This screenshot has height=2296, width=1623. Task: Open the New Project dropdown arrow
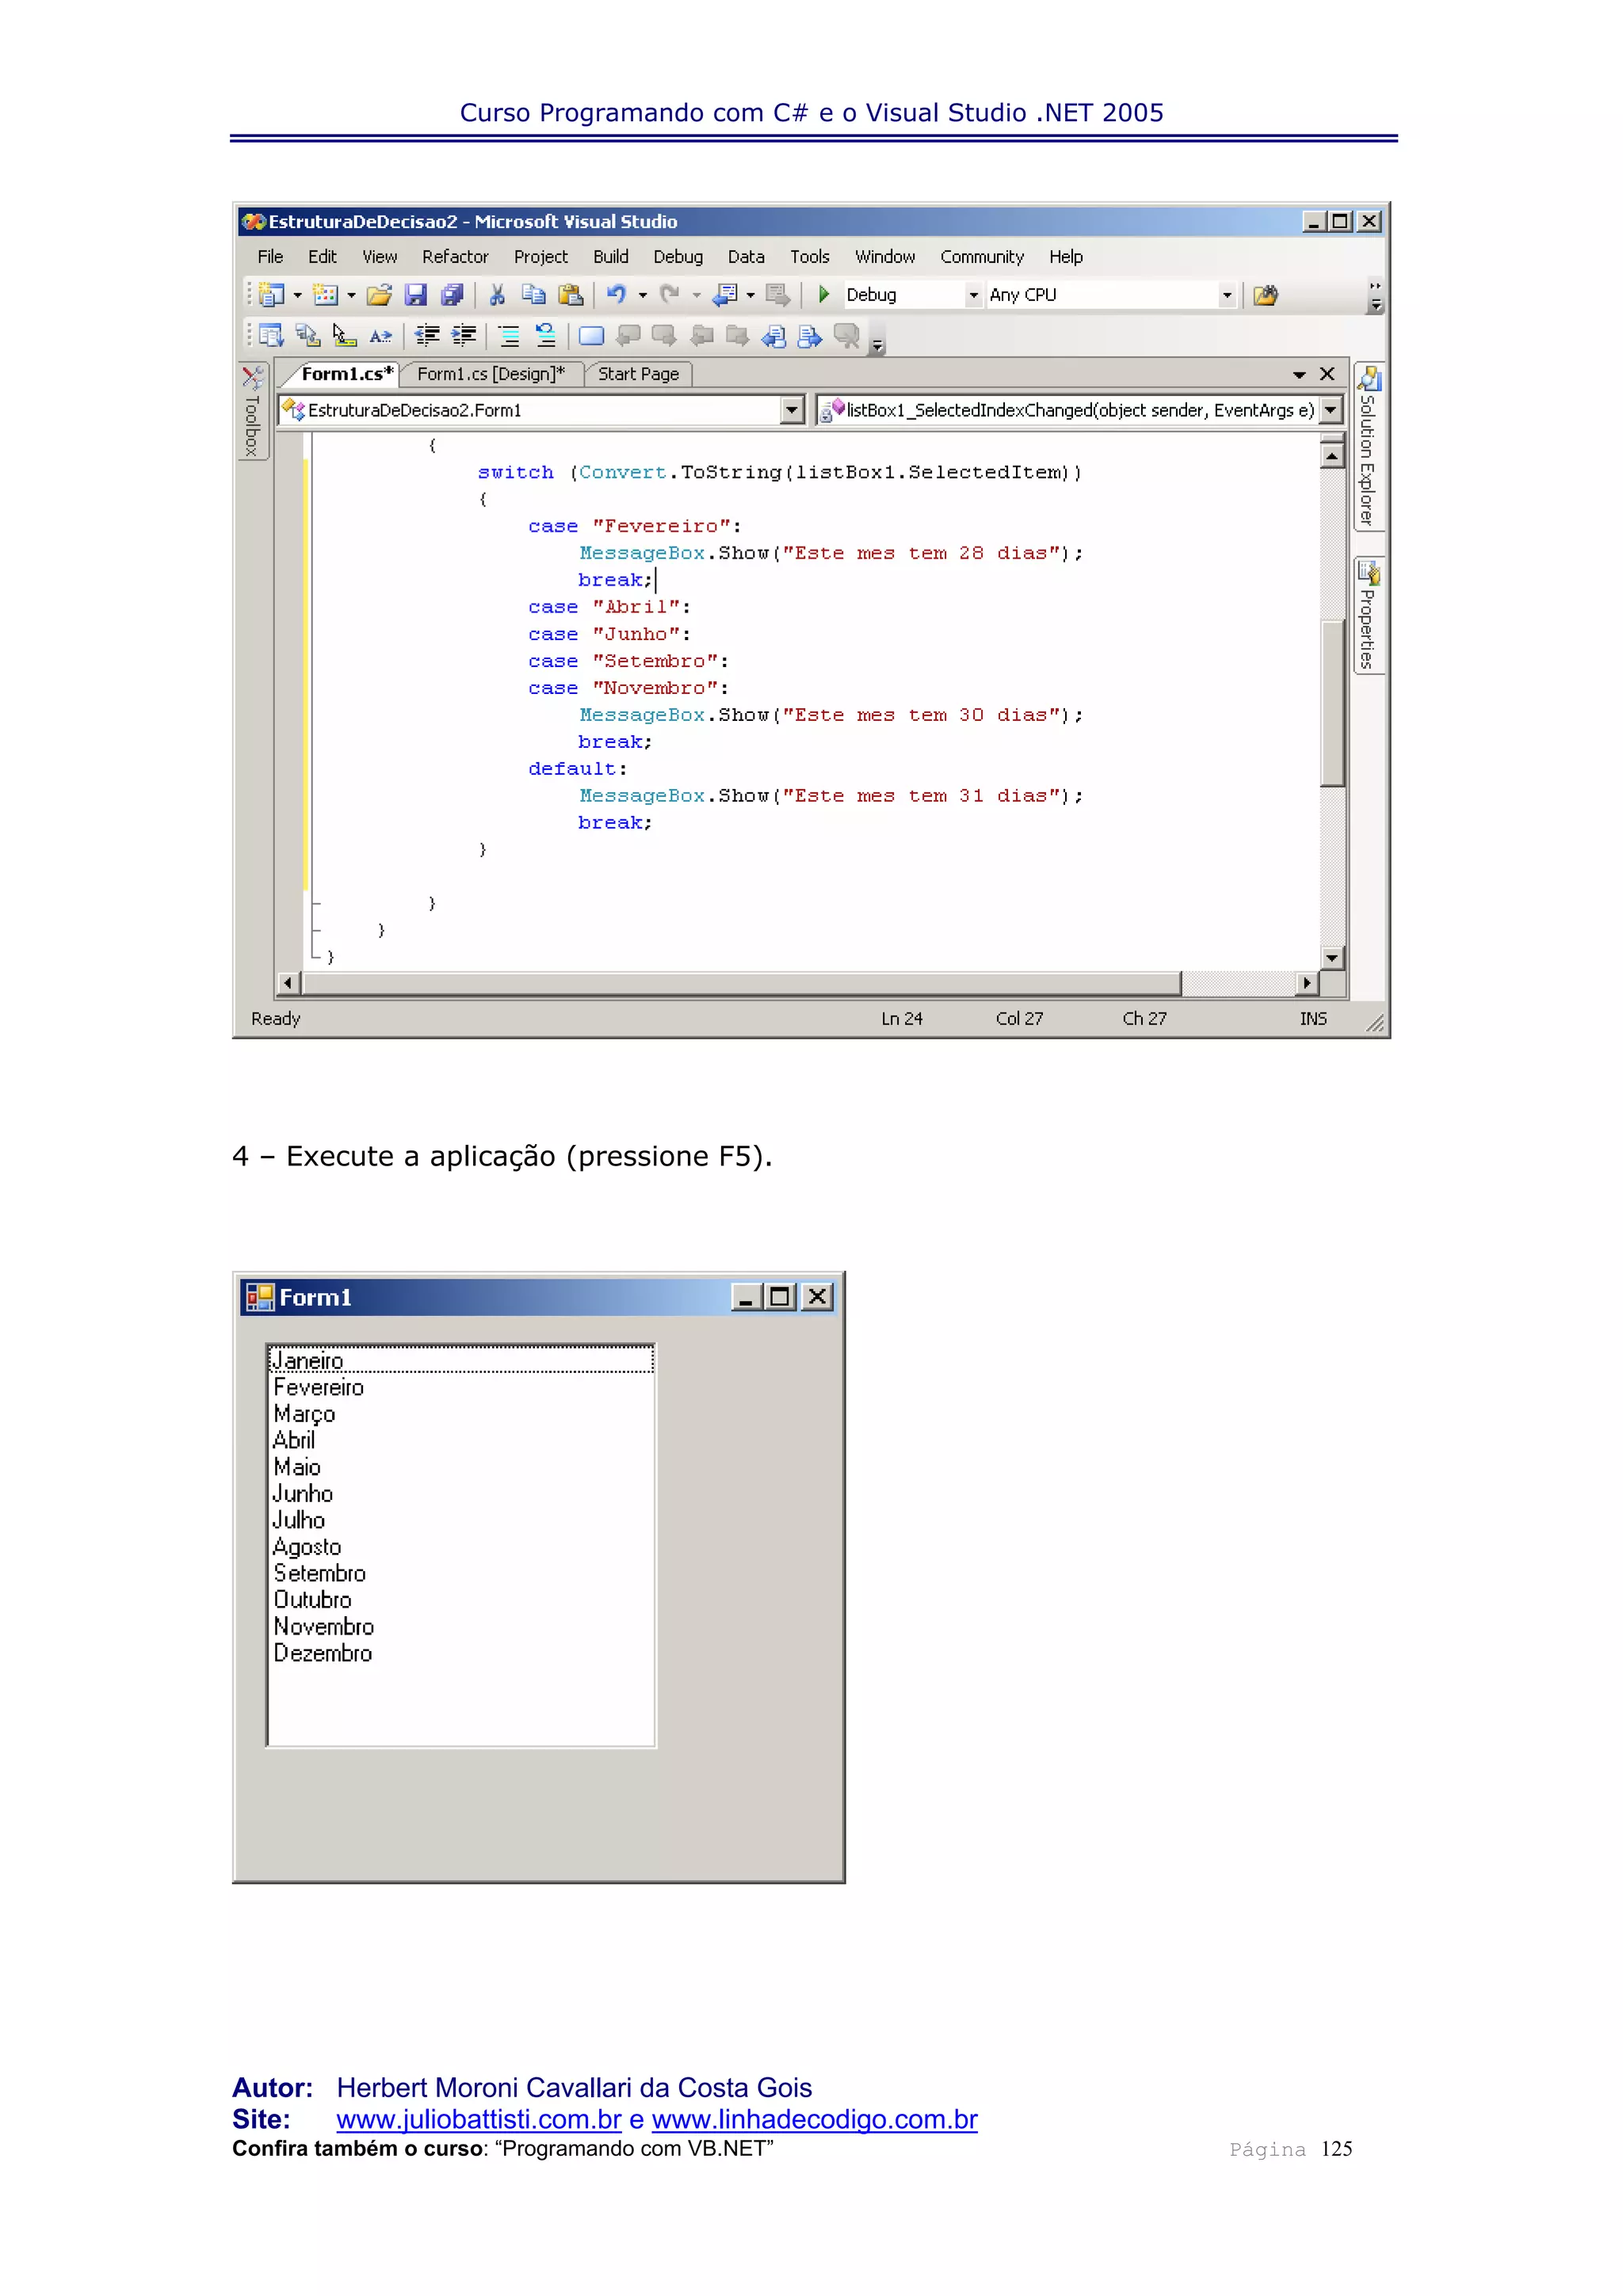tap(297, 296)
